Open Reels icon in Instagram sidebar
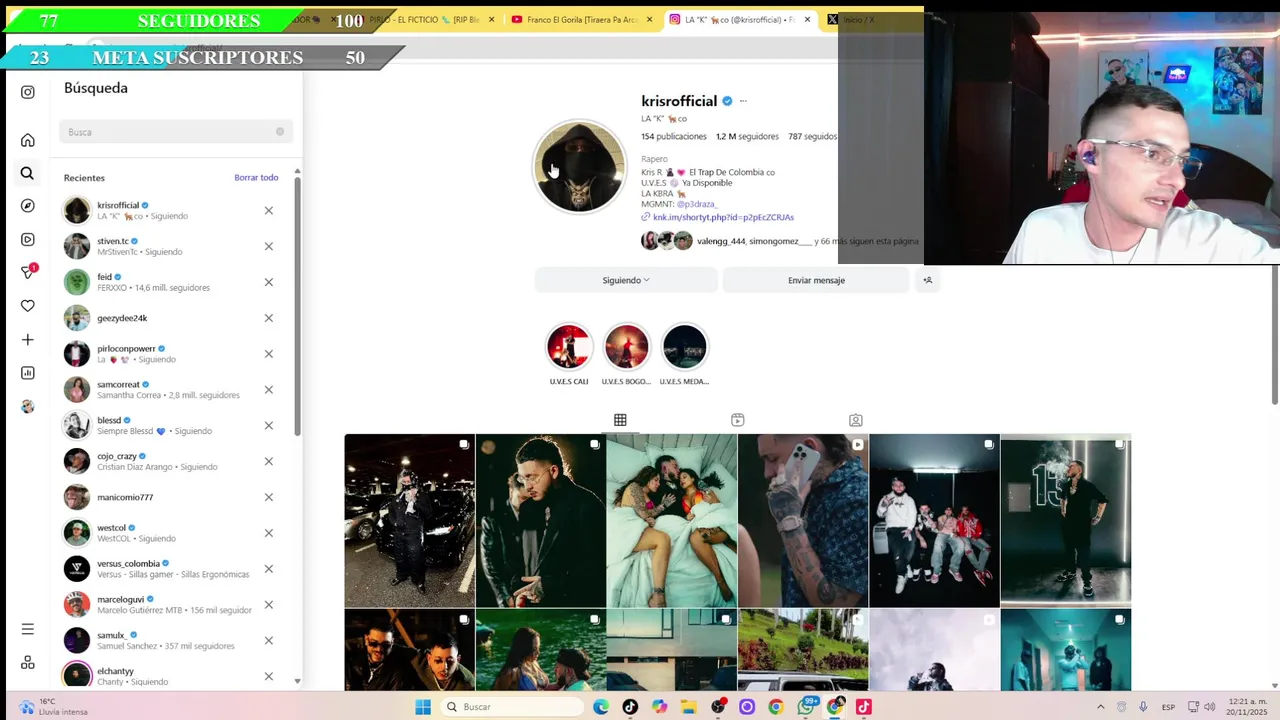The width and height of the screenshot is (1280, 720). pyautogui.click(x=27, y=239)
